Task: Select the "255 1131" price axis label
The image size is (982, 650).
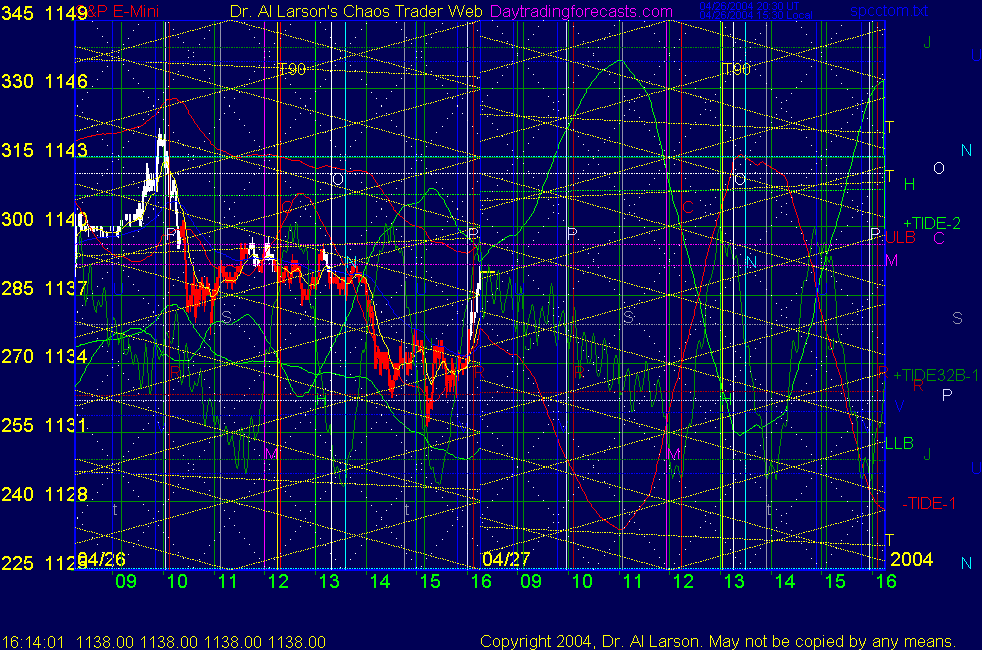Action: click(x=44, y=425)
